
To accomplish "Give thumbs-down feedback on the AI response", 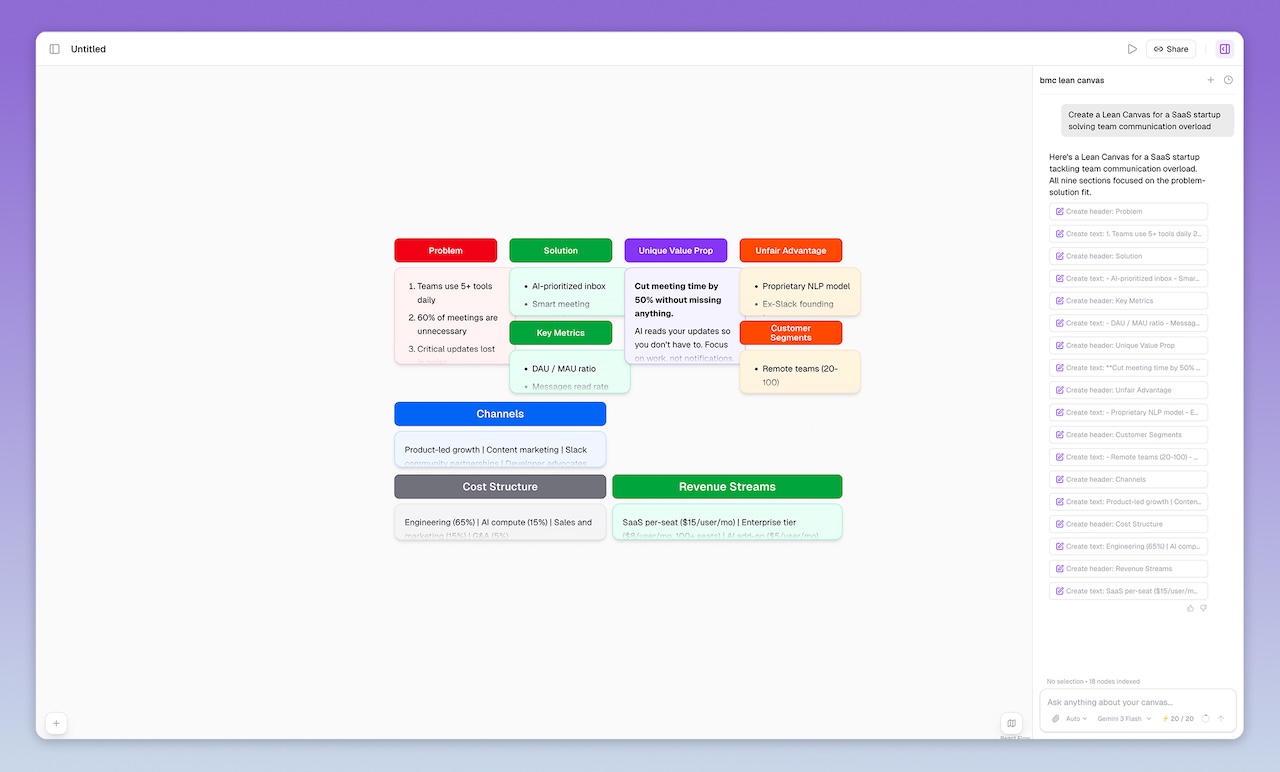I will click(1203, 608).
